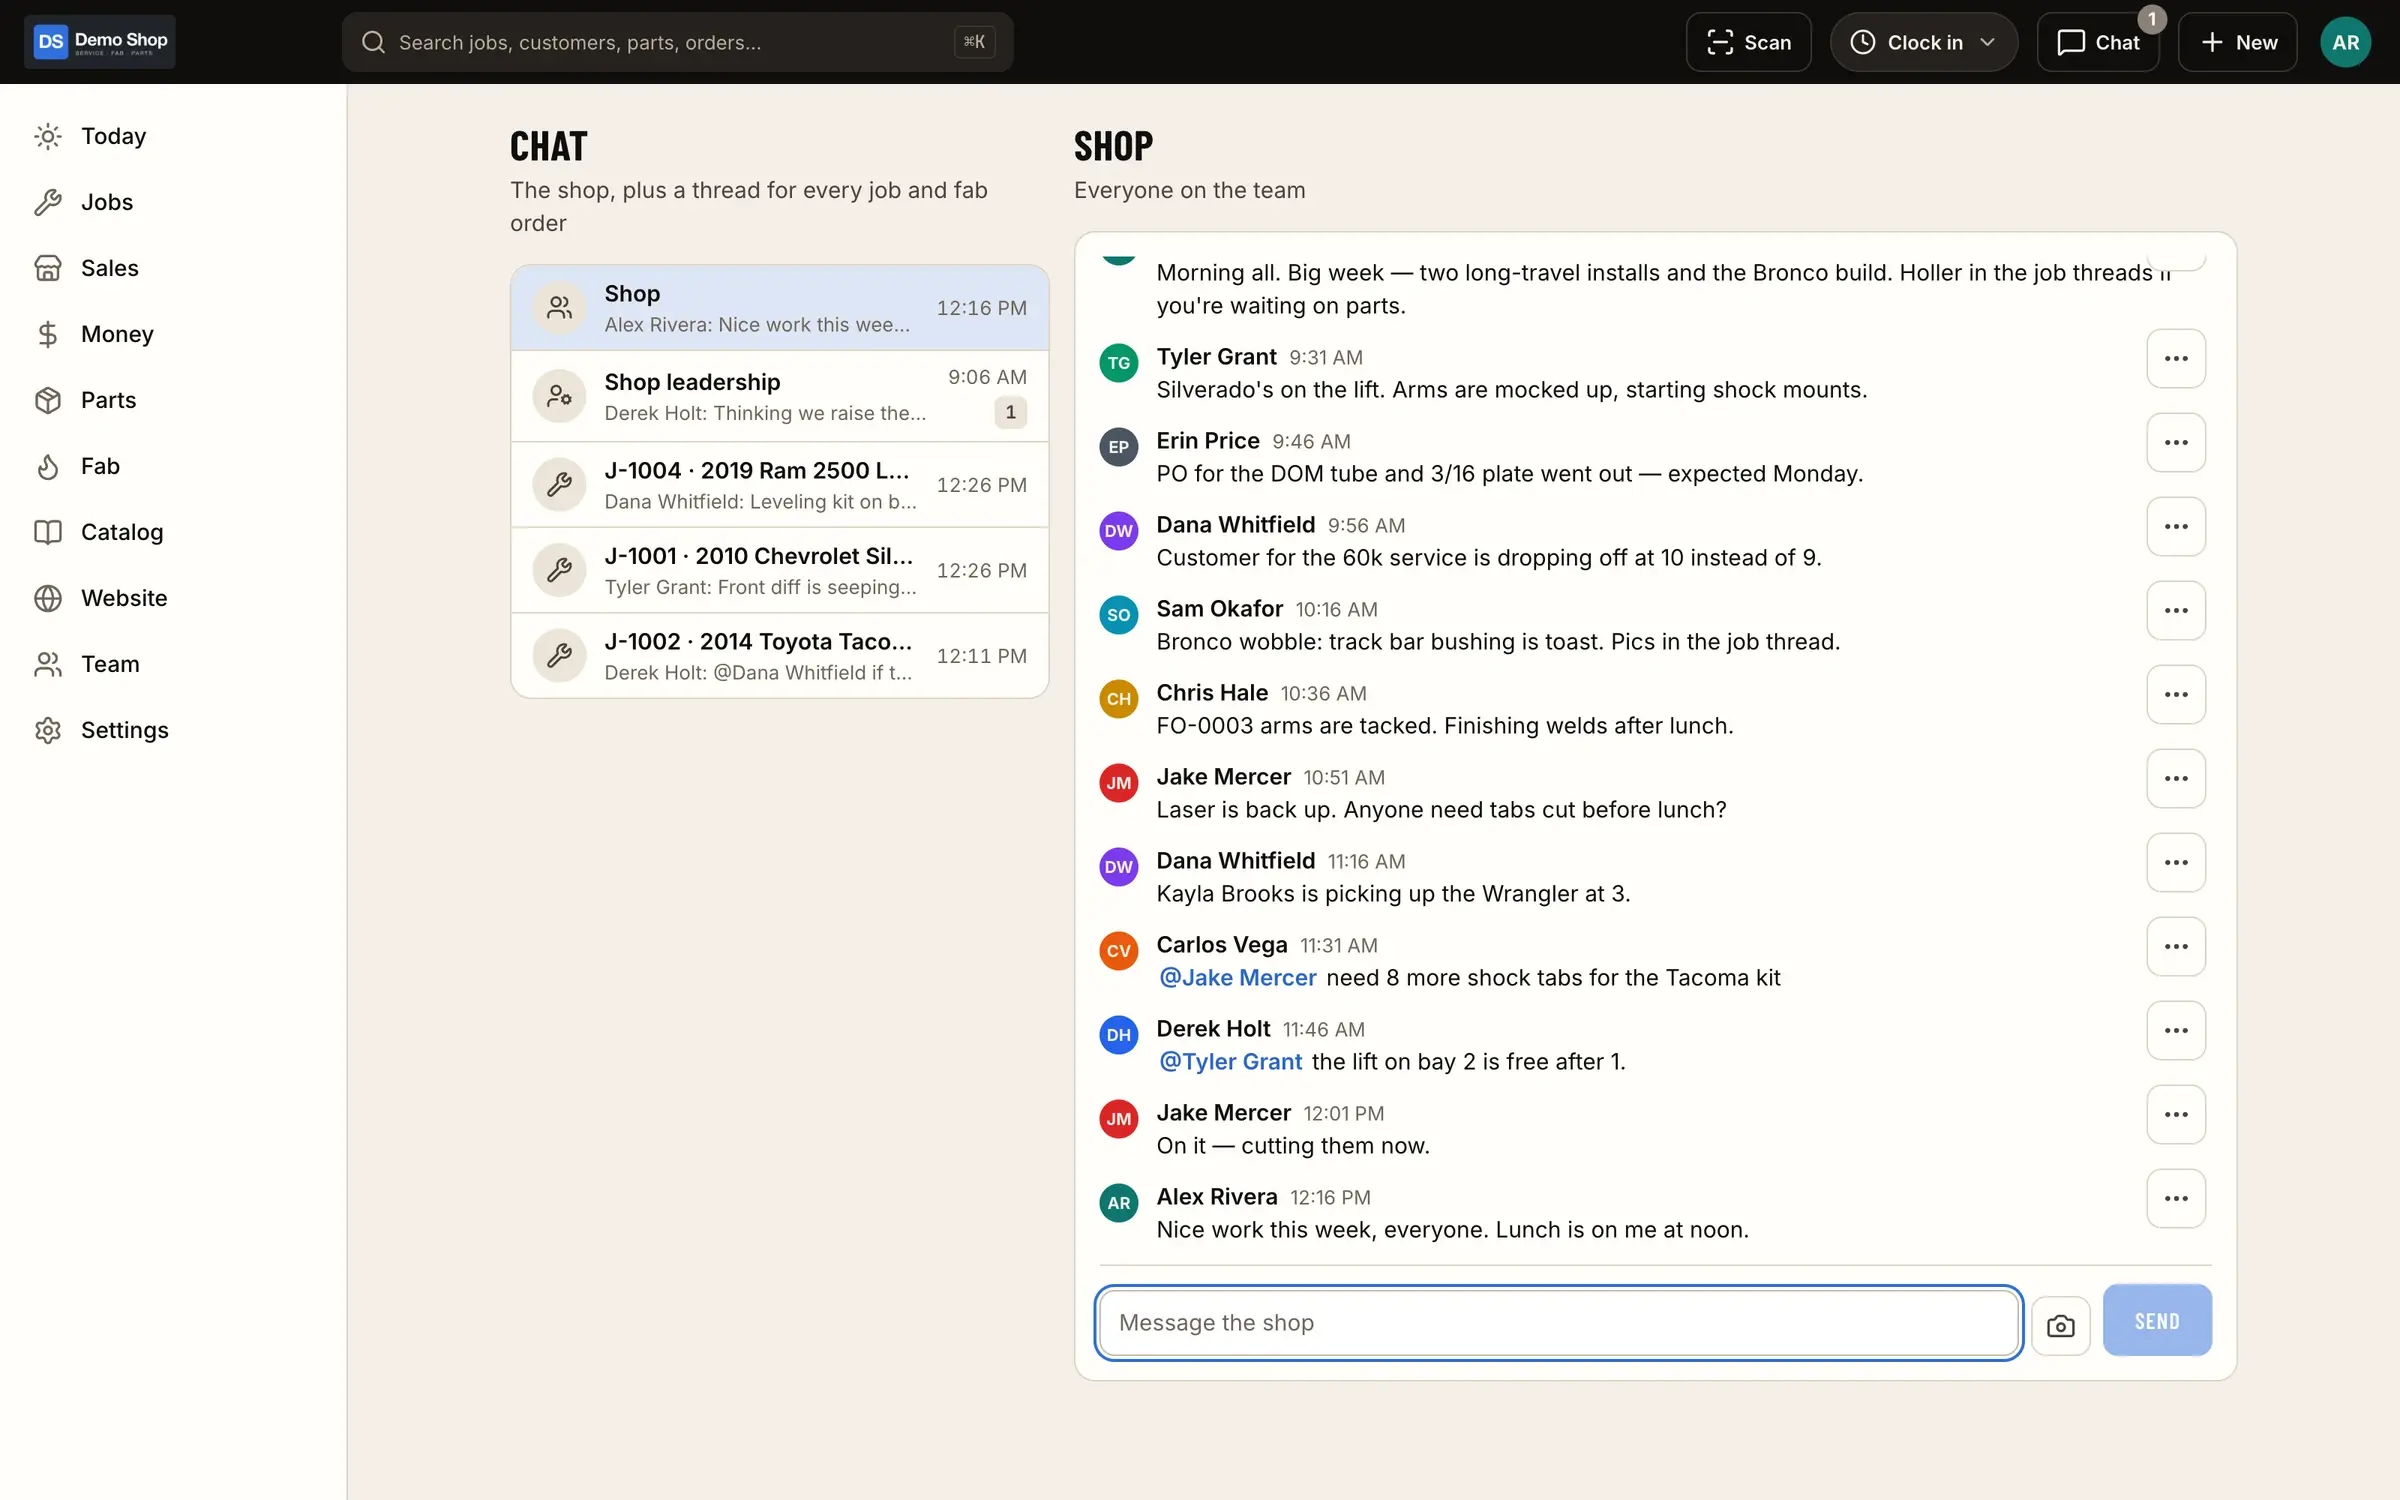
Task: Click the Demo Shop logo
Action: tap(100, 42)
